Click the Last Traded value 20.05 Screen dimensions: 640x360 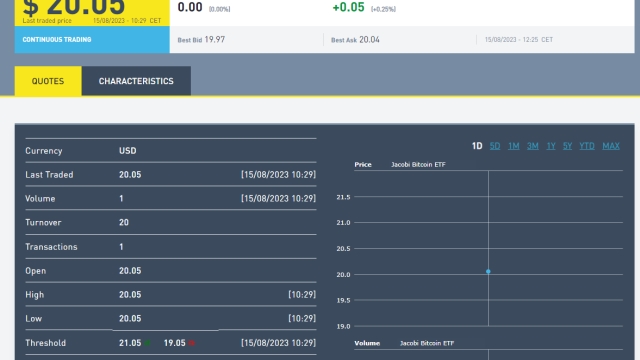tap(130, 175)
